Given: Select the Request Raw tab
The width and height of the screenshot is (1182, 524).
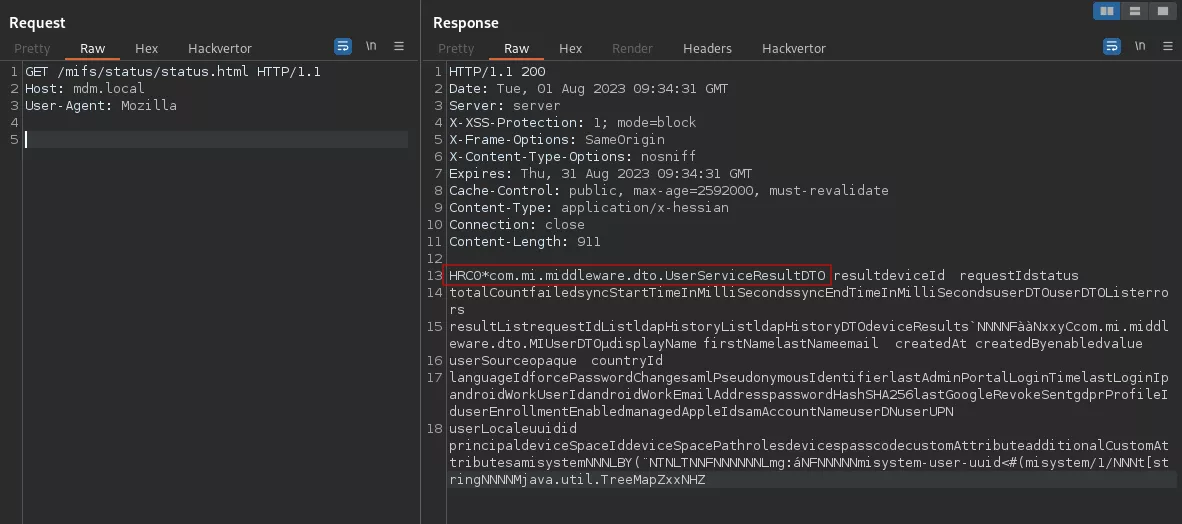Looking at the screenshot, I should click(93, 48).
